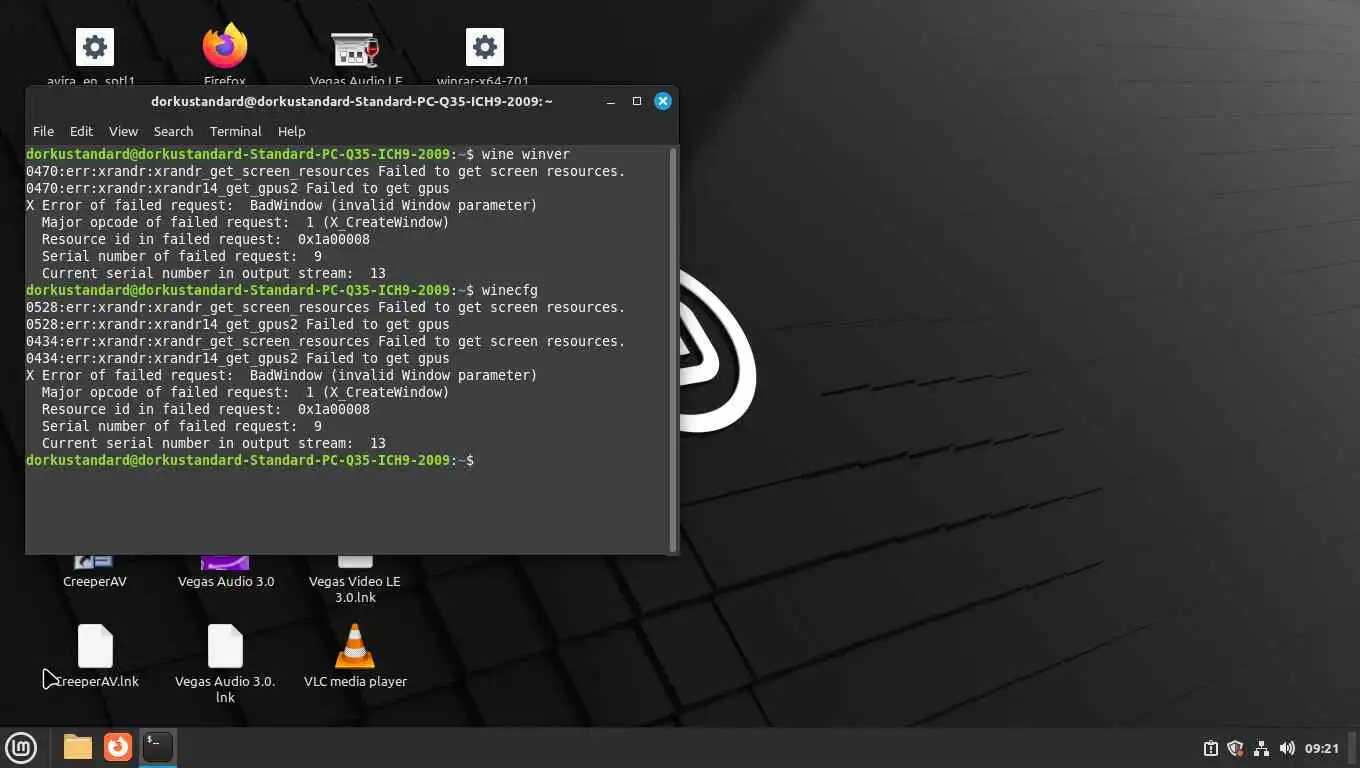Click the terminal button in the taskbar
The width and height of the screenshot is (1360, 768).
tap(158, 747)
